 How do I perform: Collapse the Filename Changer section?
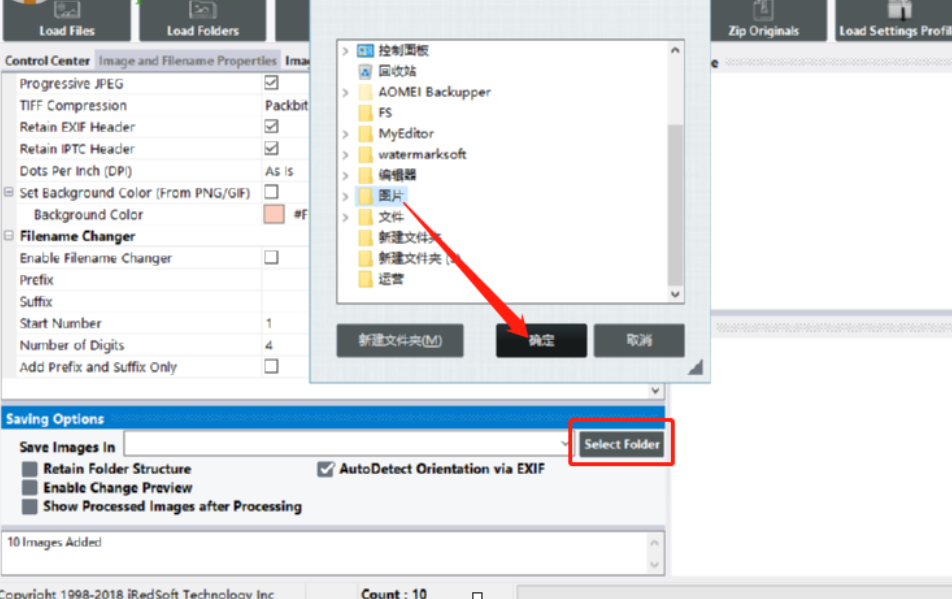(8, 235)
